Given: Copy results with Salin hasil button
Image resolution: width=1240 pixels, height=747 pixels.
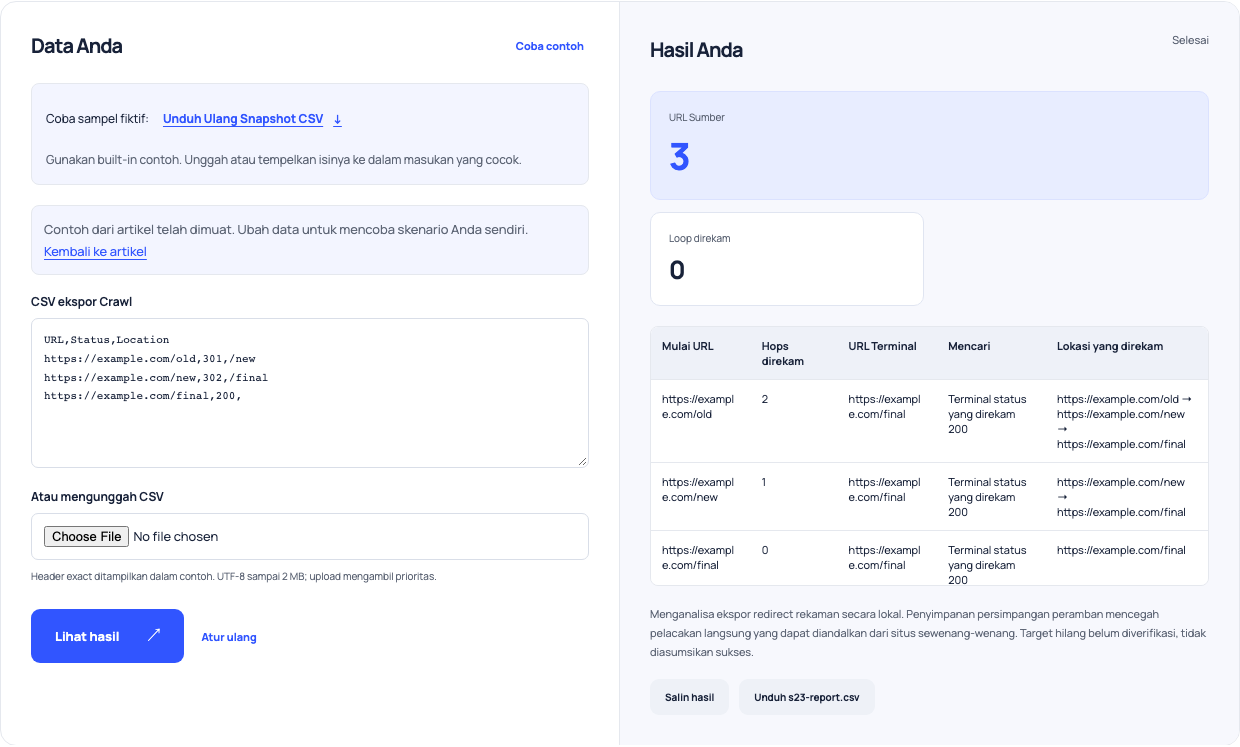Looking at the screenshot, I should click(690, 697).
